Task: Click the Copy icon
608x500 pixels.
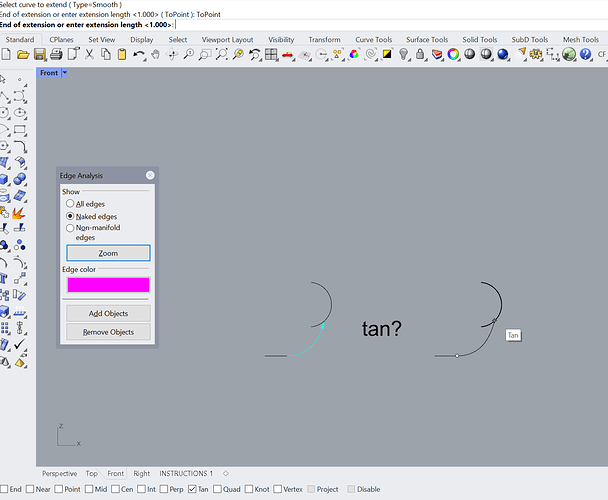Action: click(105, 54)
